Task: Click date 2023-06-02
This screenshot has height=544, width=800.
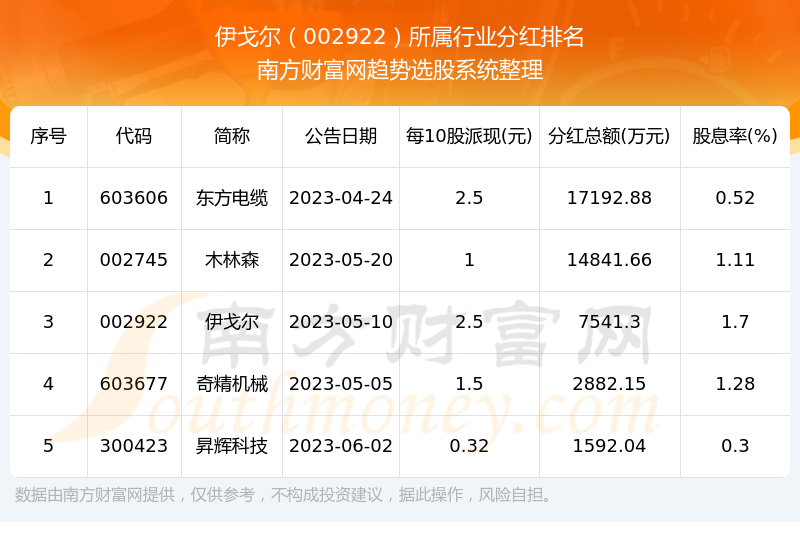Action: [341, 446]
